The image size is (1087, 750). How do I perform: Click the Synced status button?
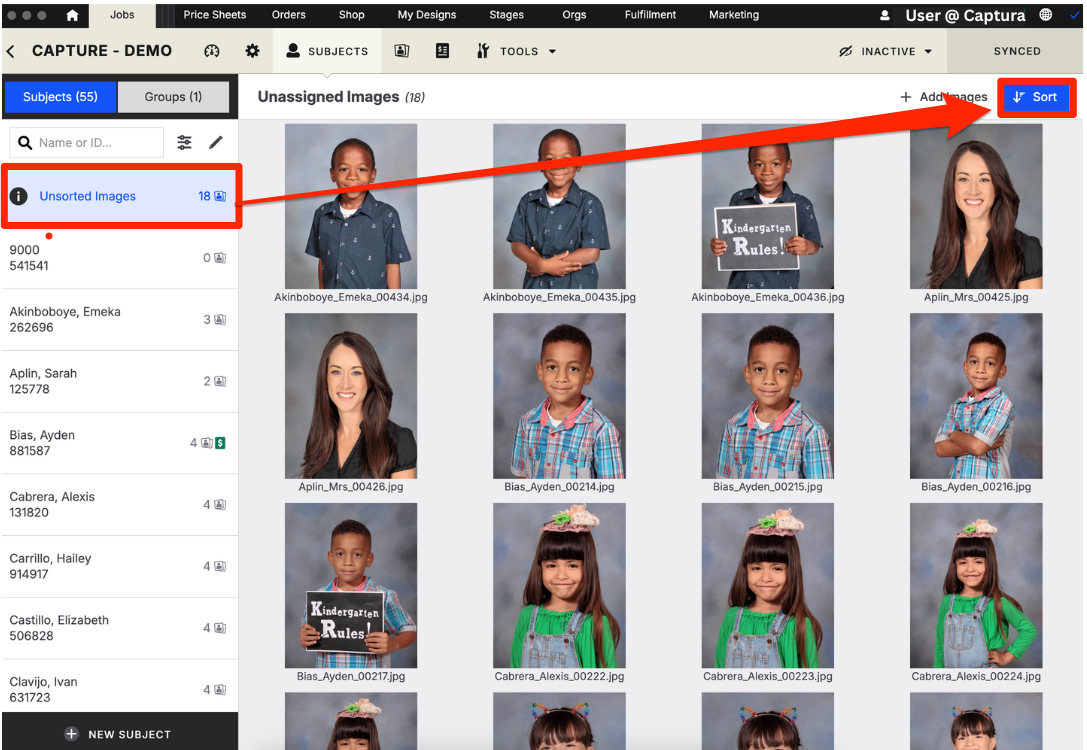point(1017,51)
